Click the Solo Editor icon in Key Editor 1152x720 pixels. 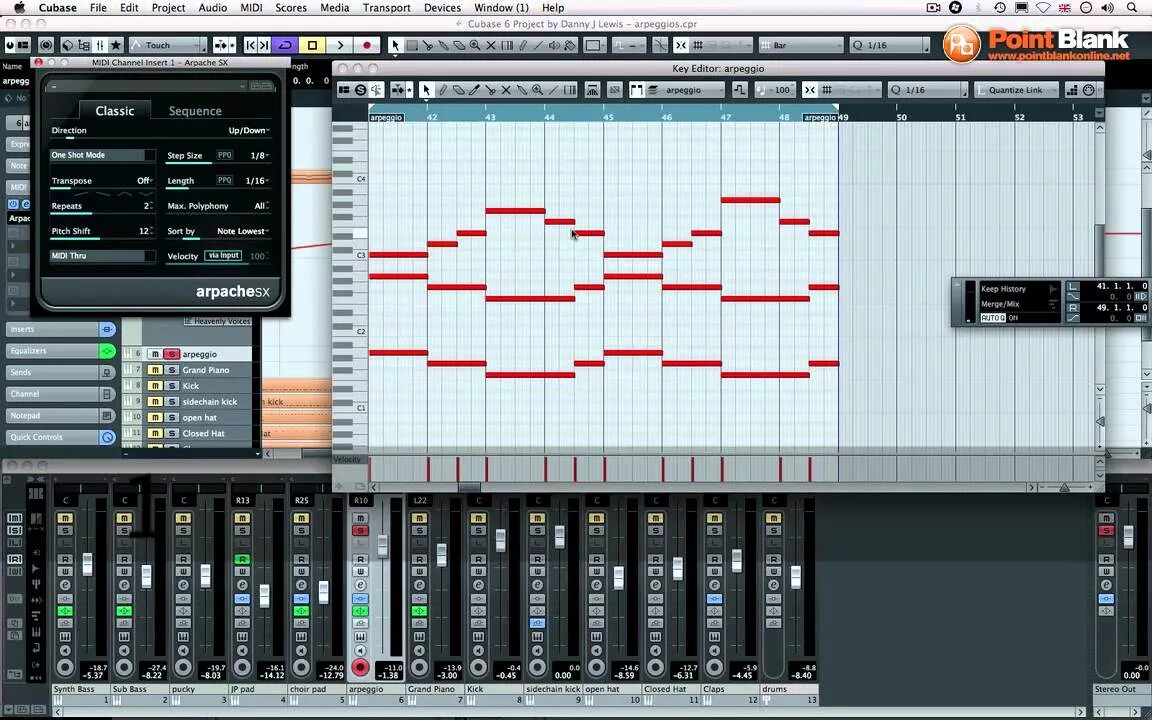(360, 90)
